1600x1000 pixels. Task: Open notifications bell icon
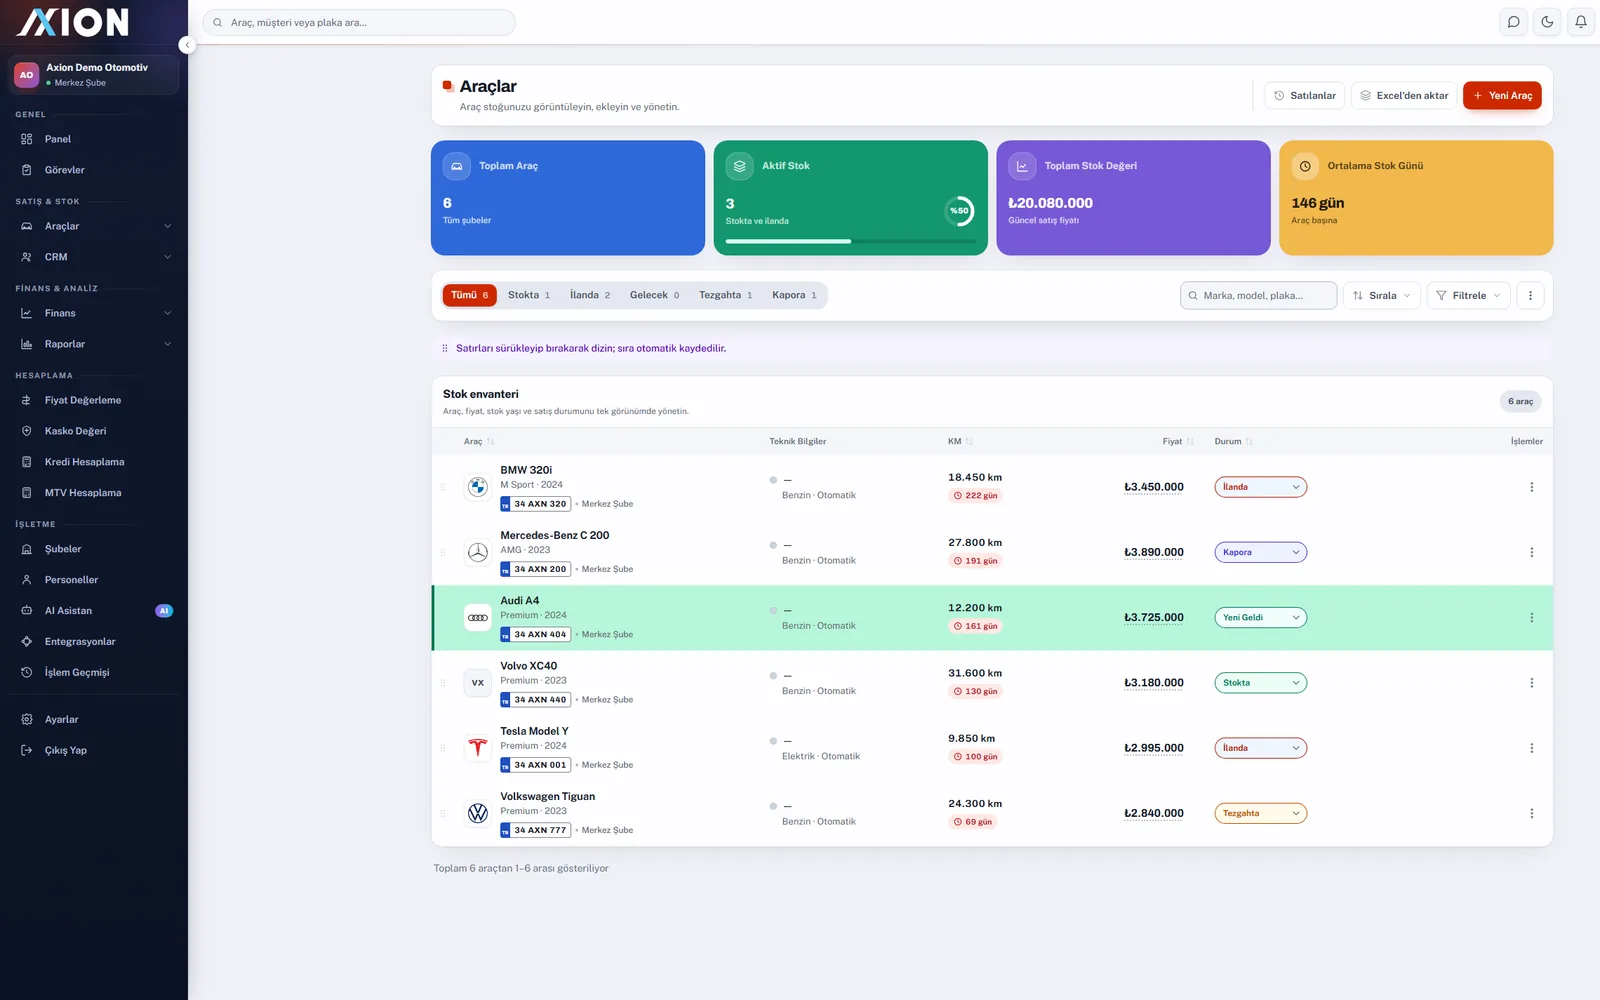pos(1581,22)
